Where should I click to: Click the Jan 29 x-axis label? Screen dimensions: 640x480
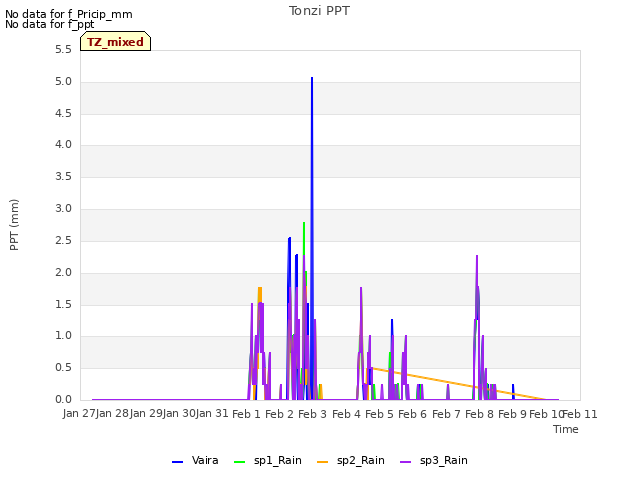click(x=146, y=414)
